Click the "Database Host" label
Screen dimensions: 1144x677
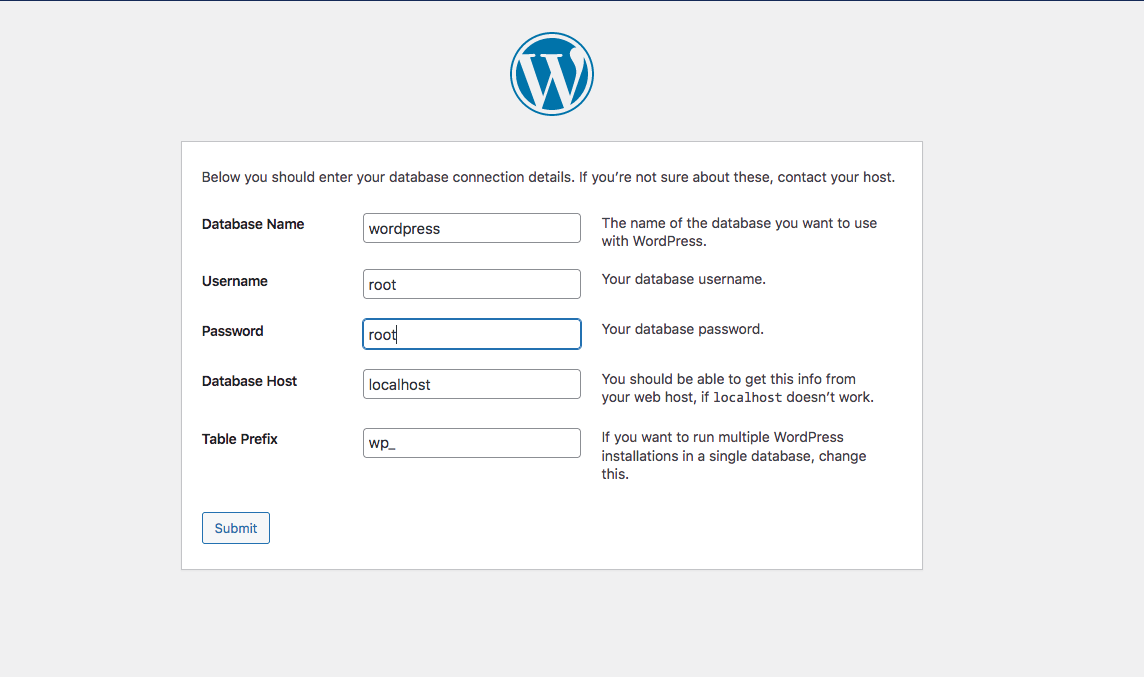[248, 381]
